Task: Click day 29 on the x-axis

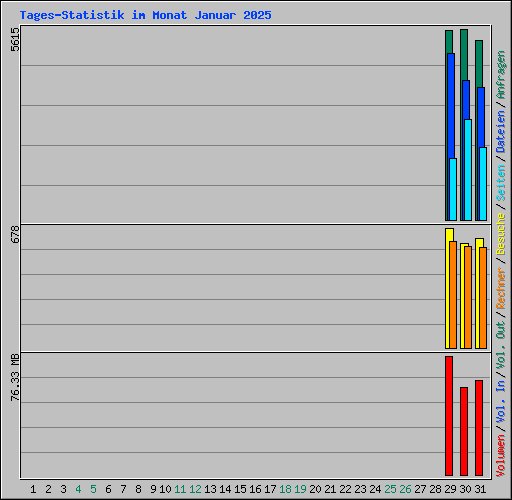Action: (450, 489)
